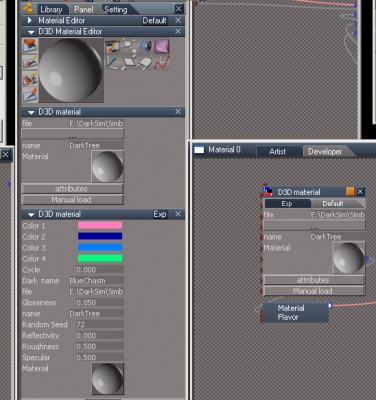Select the Material Flavor node
The image size is (376, 400).
pyautogui.click(x=296, y=313)
